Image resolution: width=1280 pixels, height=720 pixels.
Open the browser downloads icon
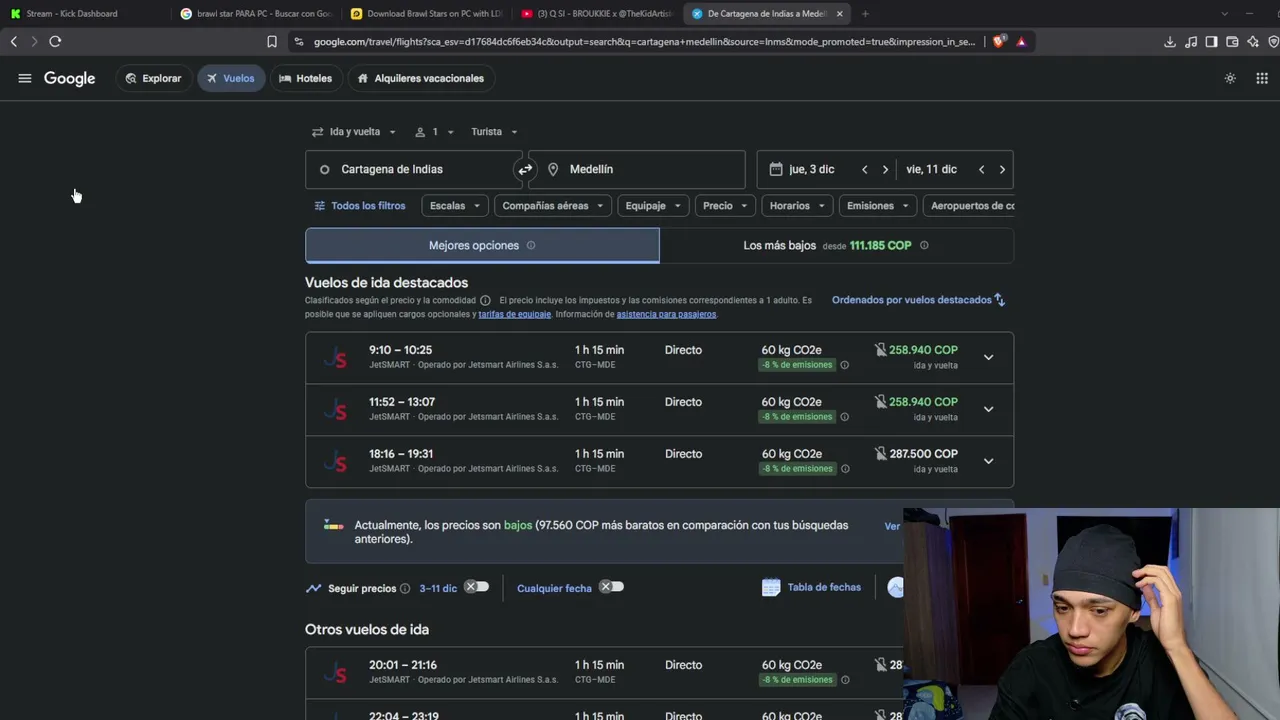click(x=1170, y=41)
